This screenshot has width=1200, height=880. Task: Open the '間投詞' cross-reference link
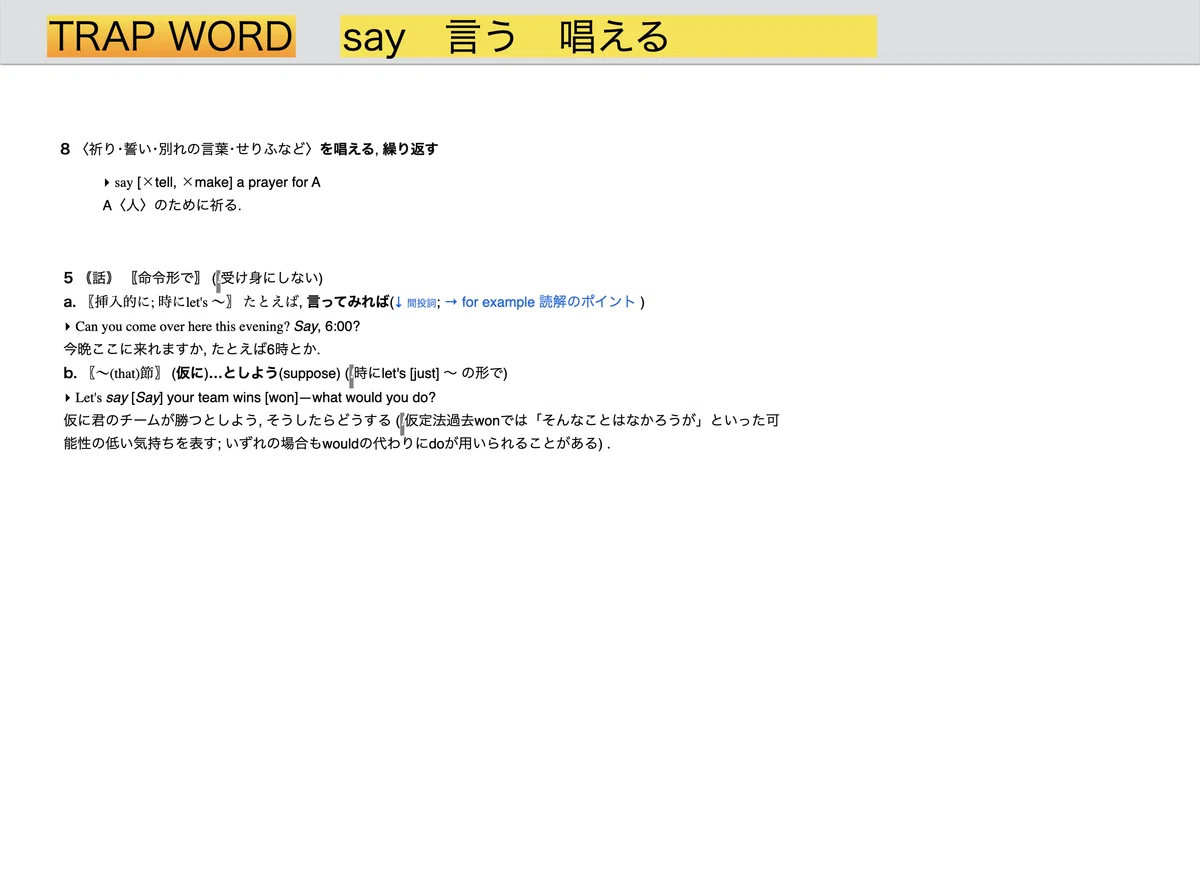pos(422,303)
